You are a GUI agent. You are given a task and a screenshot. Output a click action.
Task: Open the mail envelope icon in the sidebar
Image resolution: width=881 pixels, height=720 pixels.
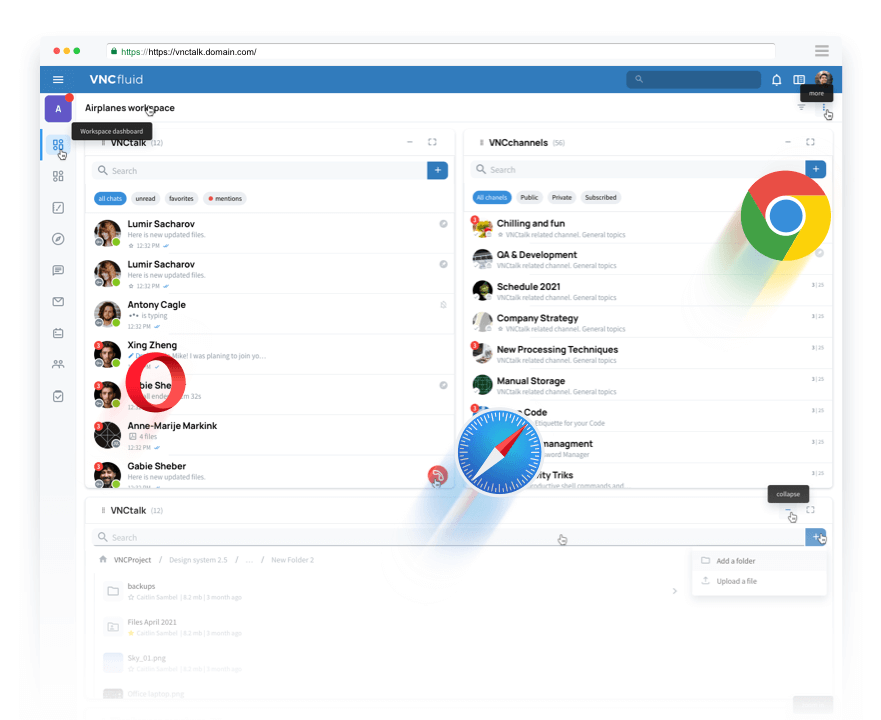(x=58, y=302)
